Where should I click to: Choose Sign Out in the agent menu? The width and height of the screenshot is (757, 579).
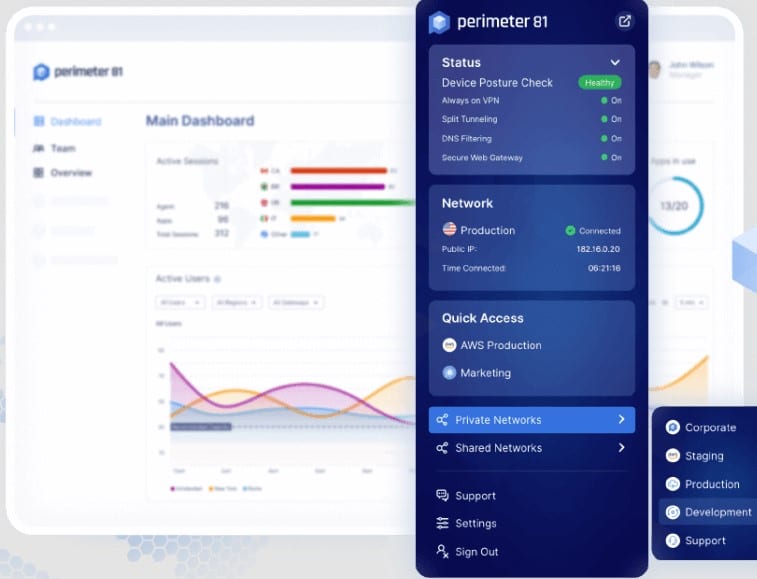click(477, 551)
